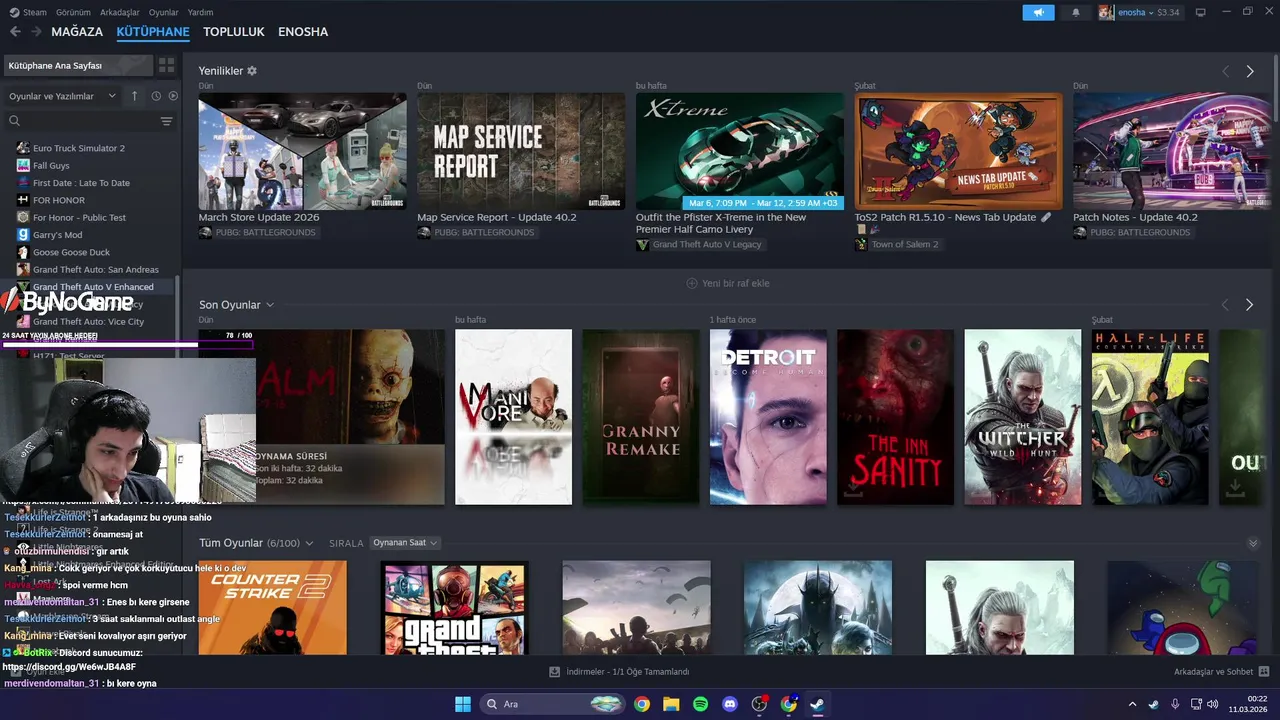Open March Store Update 2026 news
This screenshot has height=720, width=1280.
coord(302,152)
